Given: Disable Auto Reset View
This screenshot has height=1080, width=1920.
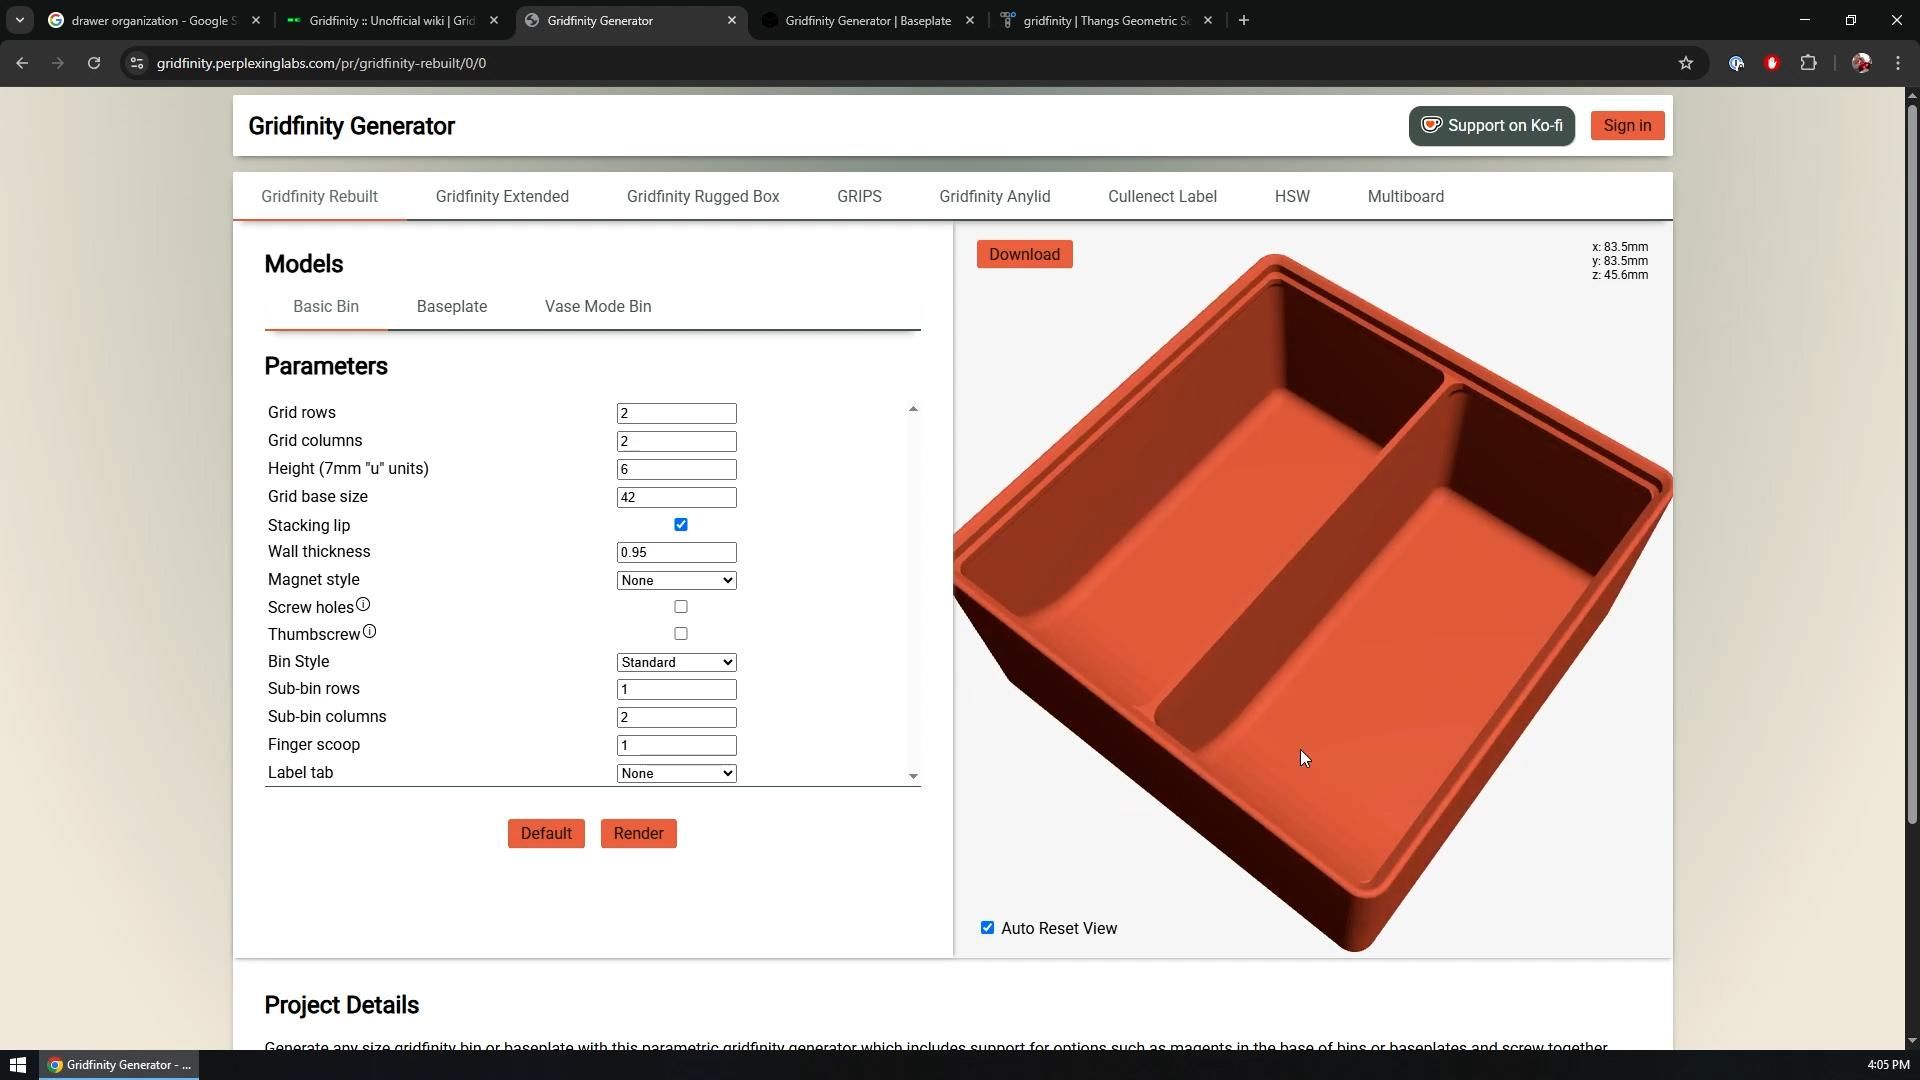Looking at the screenshot, I should [x=988, y=928].
